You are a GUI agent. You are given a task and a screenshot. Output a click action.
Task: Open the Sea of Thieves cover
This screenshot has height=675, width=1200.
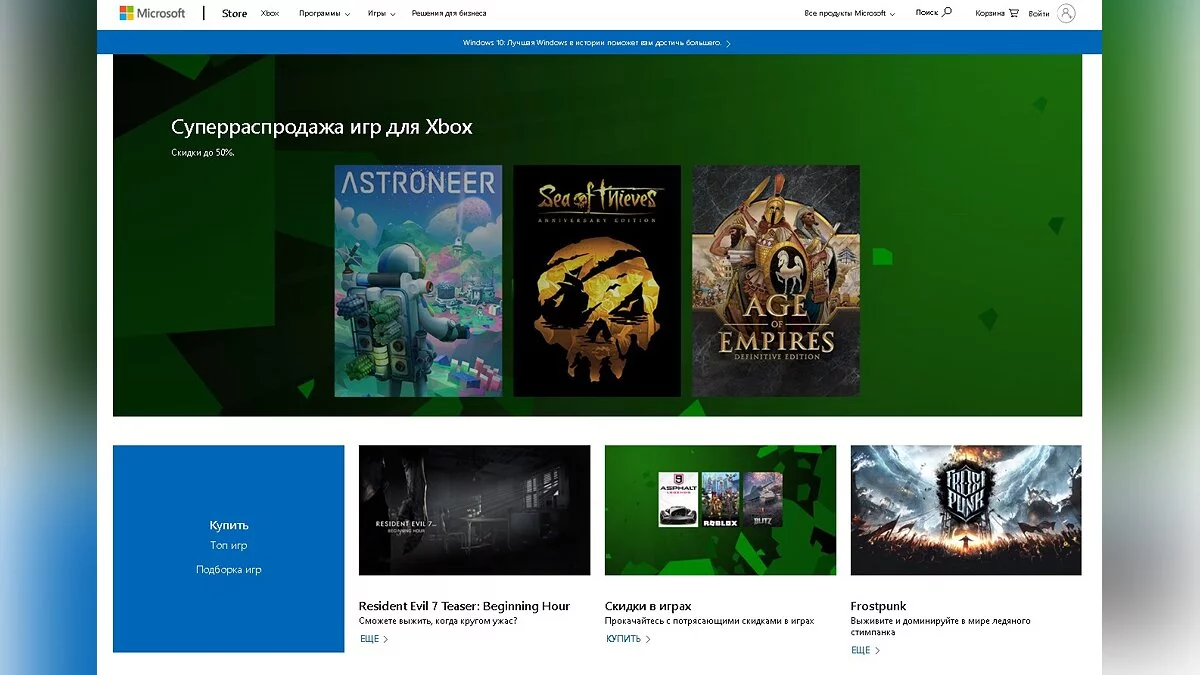[x=597, y=281]
